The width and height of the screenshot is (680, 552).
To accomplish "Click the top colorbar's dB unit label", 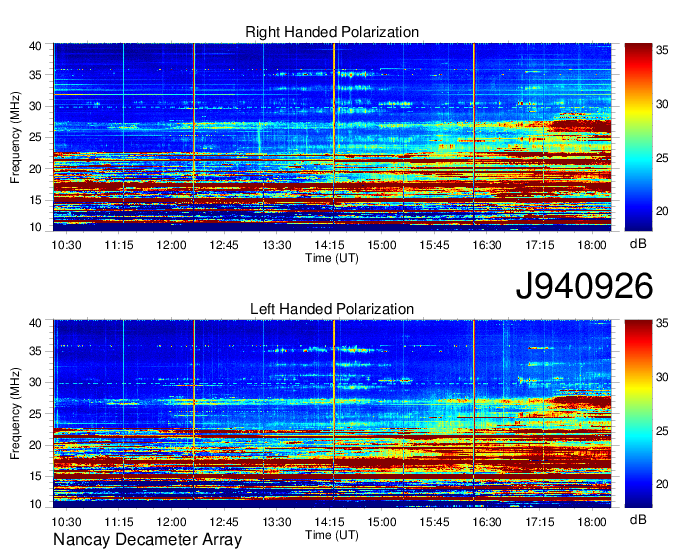I will (638, 244).
